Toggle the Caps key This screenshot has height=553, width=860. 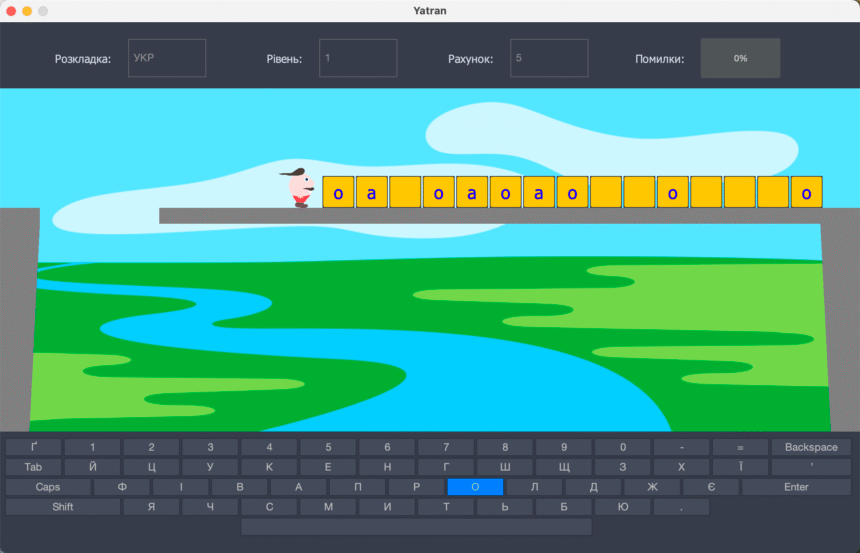coord(48,487)
